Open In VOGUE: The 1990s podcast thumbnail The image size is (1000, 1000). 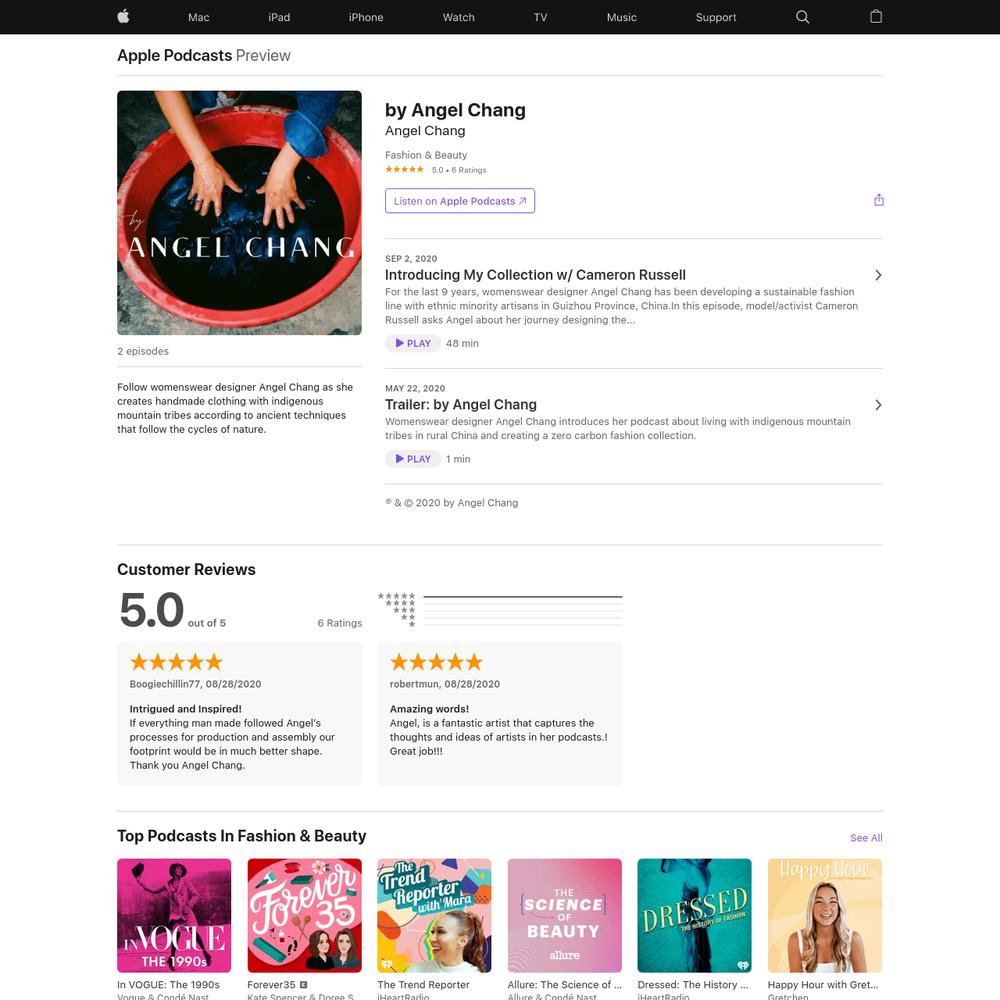[x=174, y=915]
